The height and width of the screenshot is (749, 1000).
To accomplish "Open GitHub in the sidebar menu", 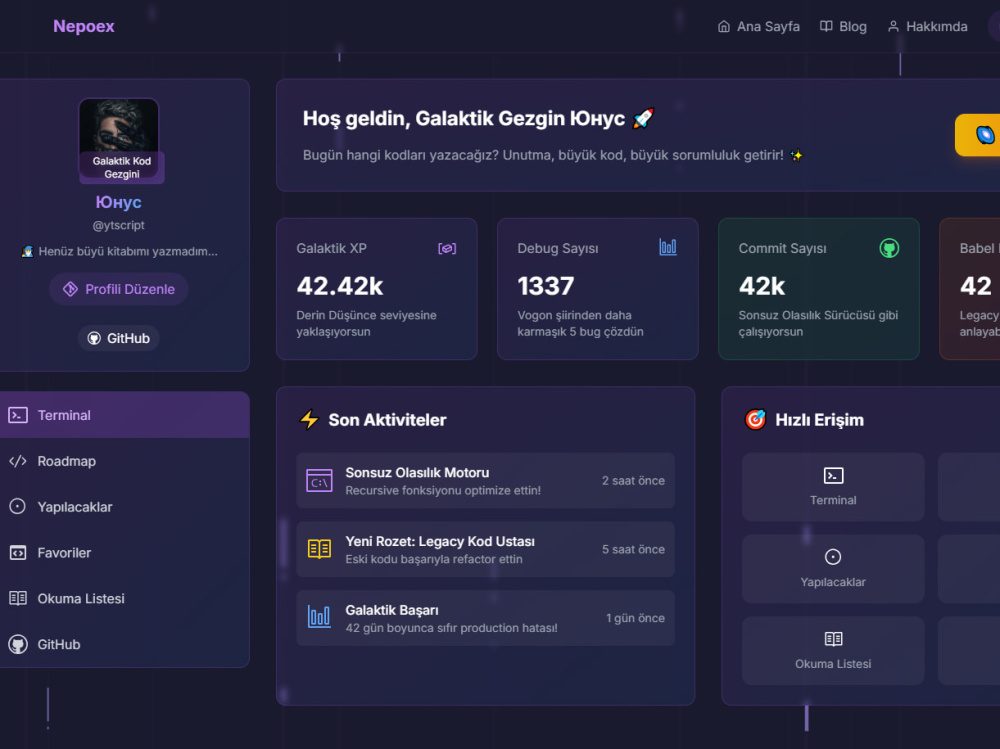I will (x=124, y=644).
